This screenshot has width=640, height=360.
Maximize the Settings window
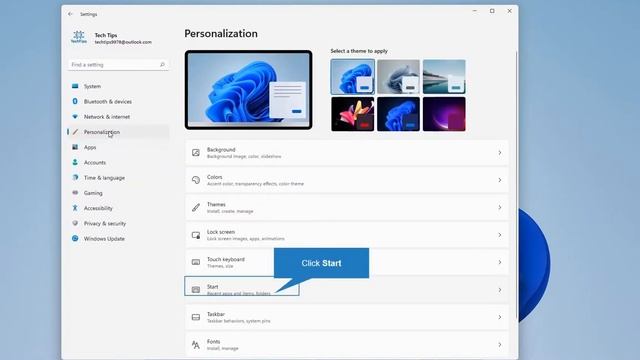tap(492, 11)
